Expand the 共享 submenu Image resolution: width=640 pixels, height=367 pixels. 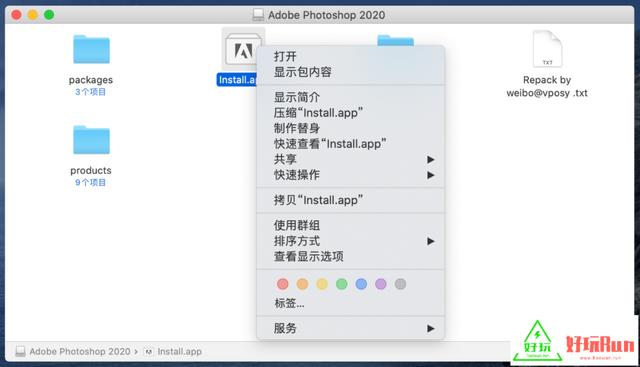tap(350, 159)
